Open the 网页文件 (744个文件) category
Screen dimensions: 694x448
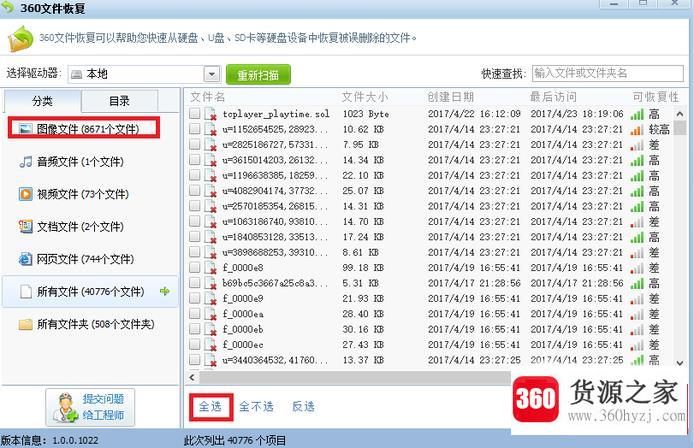76,259
